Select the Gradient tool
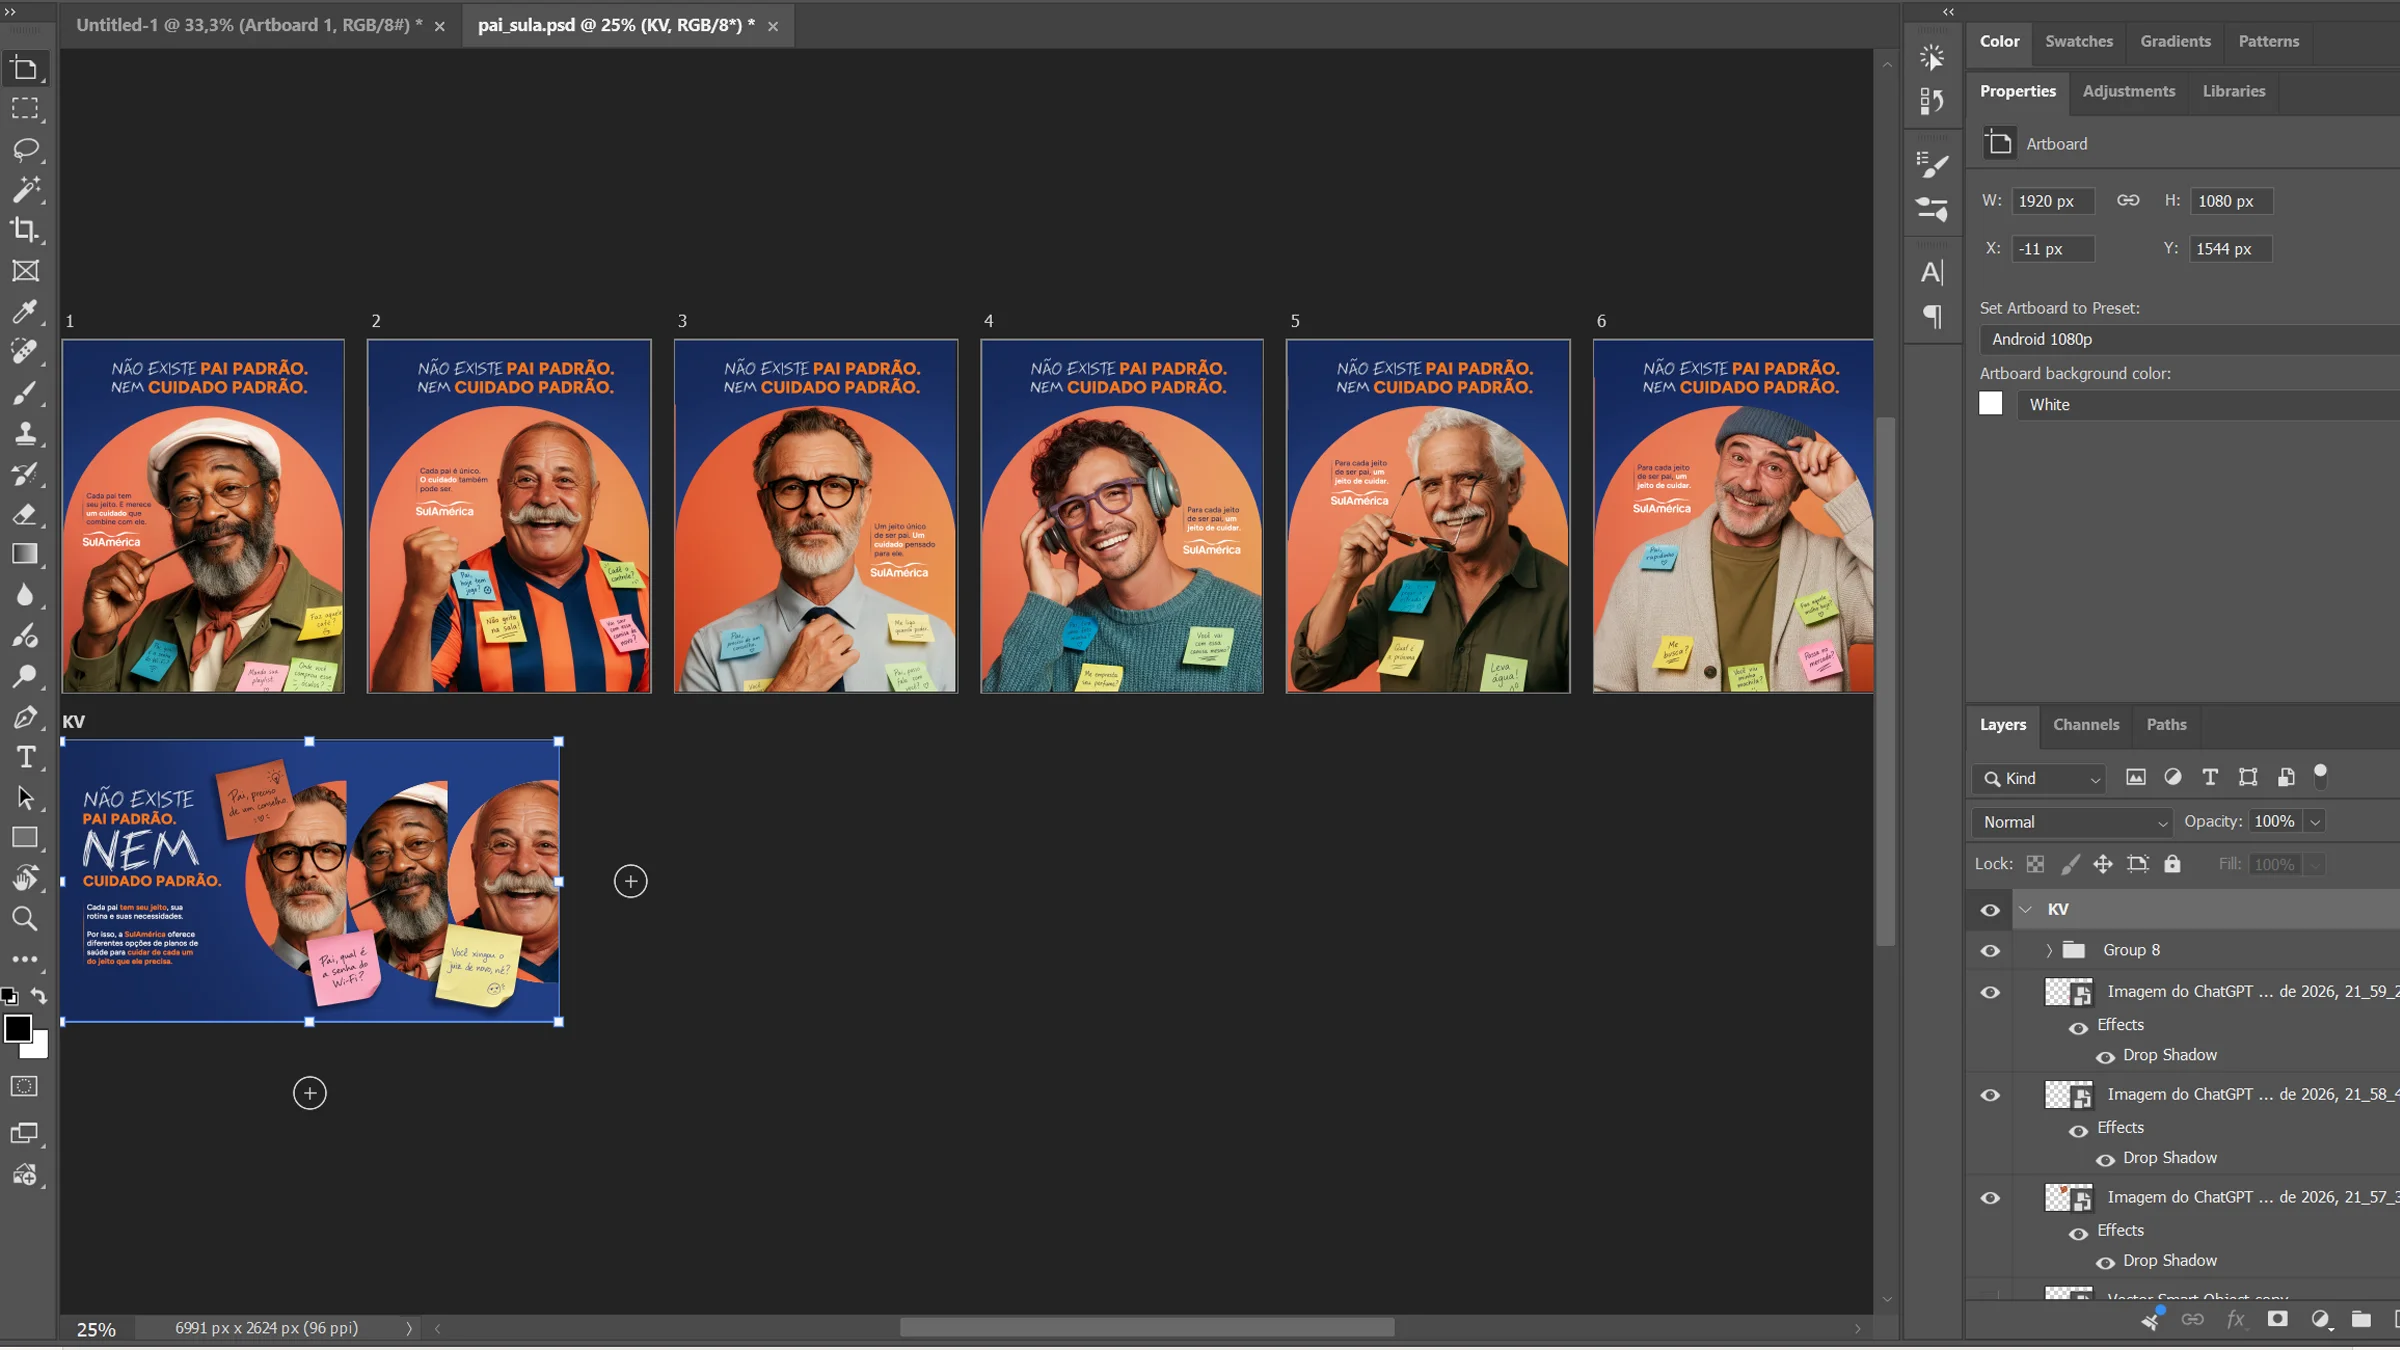 (x=25, y=554)
